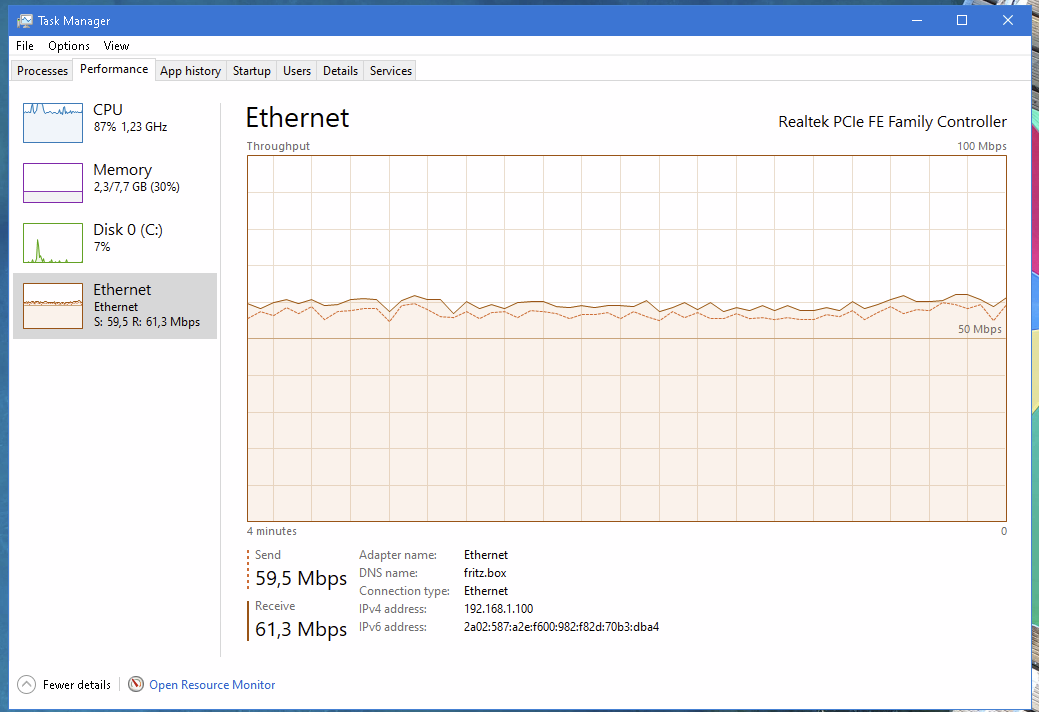The height and width of the screenshot is (712, 1039).
Task: Click the Open Resource Monitor link
Action: pos(212,685)
